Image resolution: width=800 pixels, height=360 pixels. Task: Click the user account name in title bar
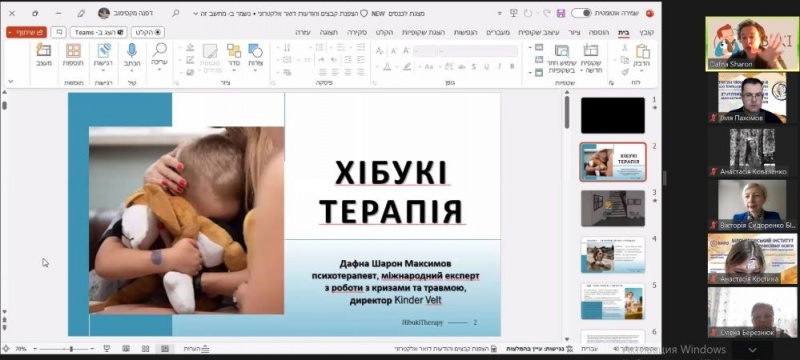click(132, 13)
